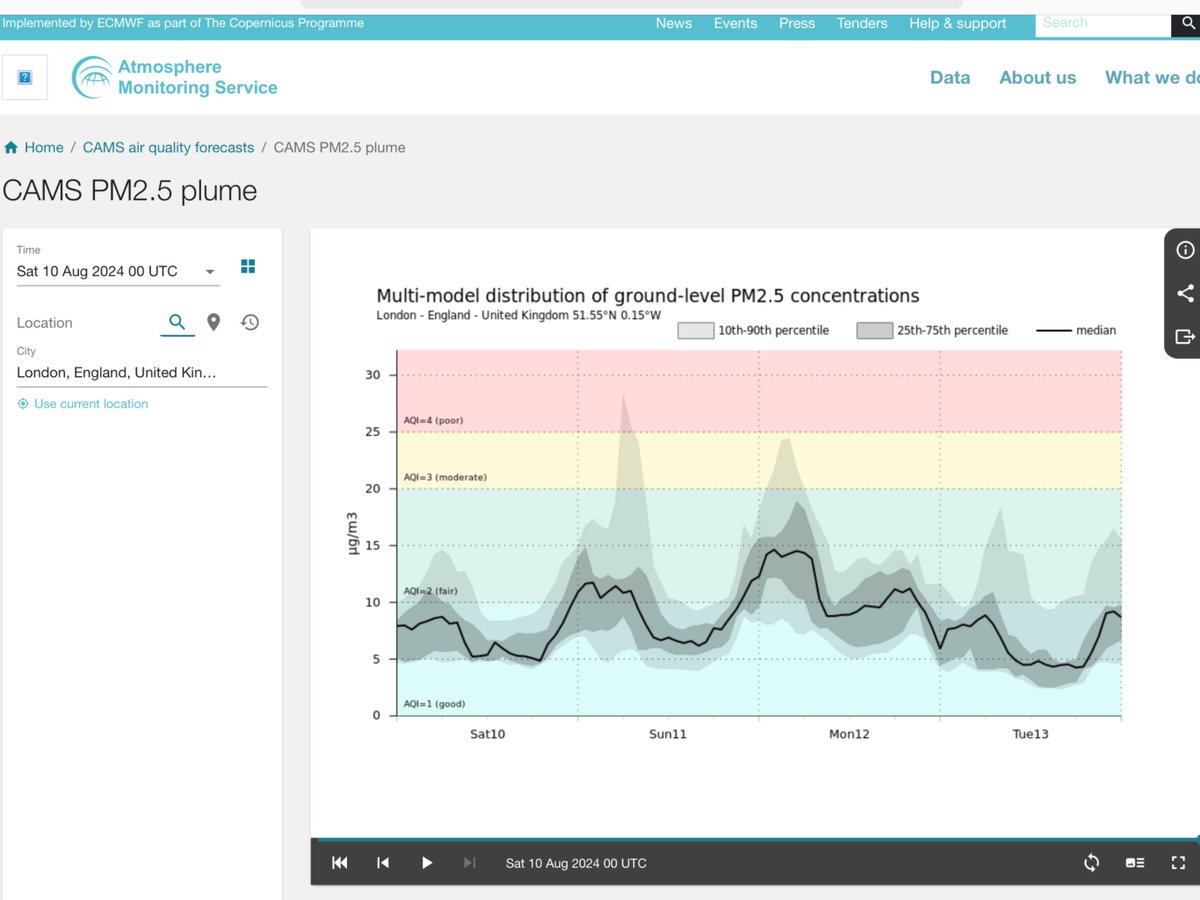Click the Atmosphere Monitoring Service logo

(x=175, y=77)
